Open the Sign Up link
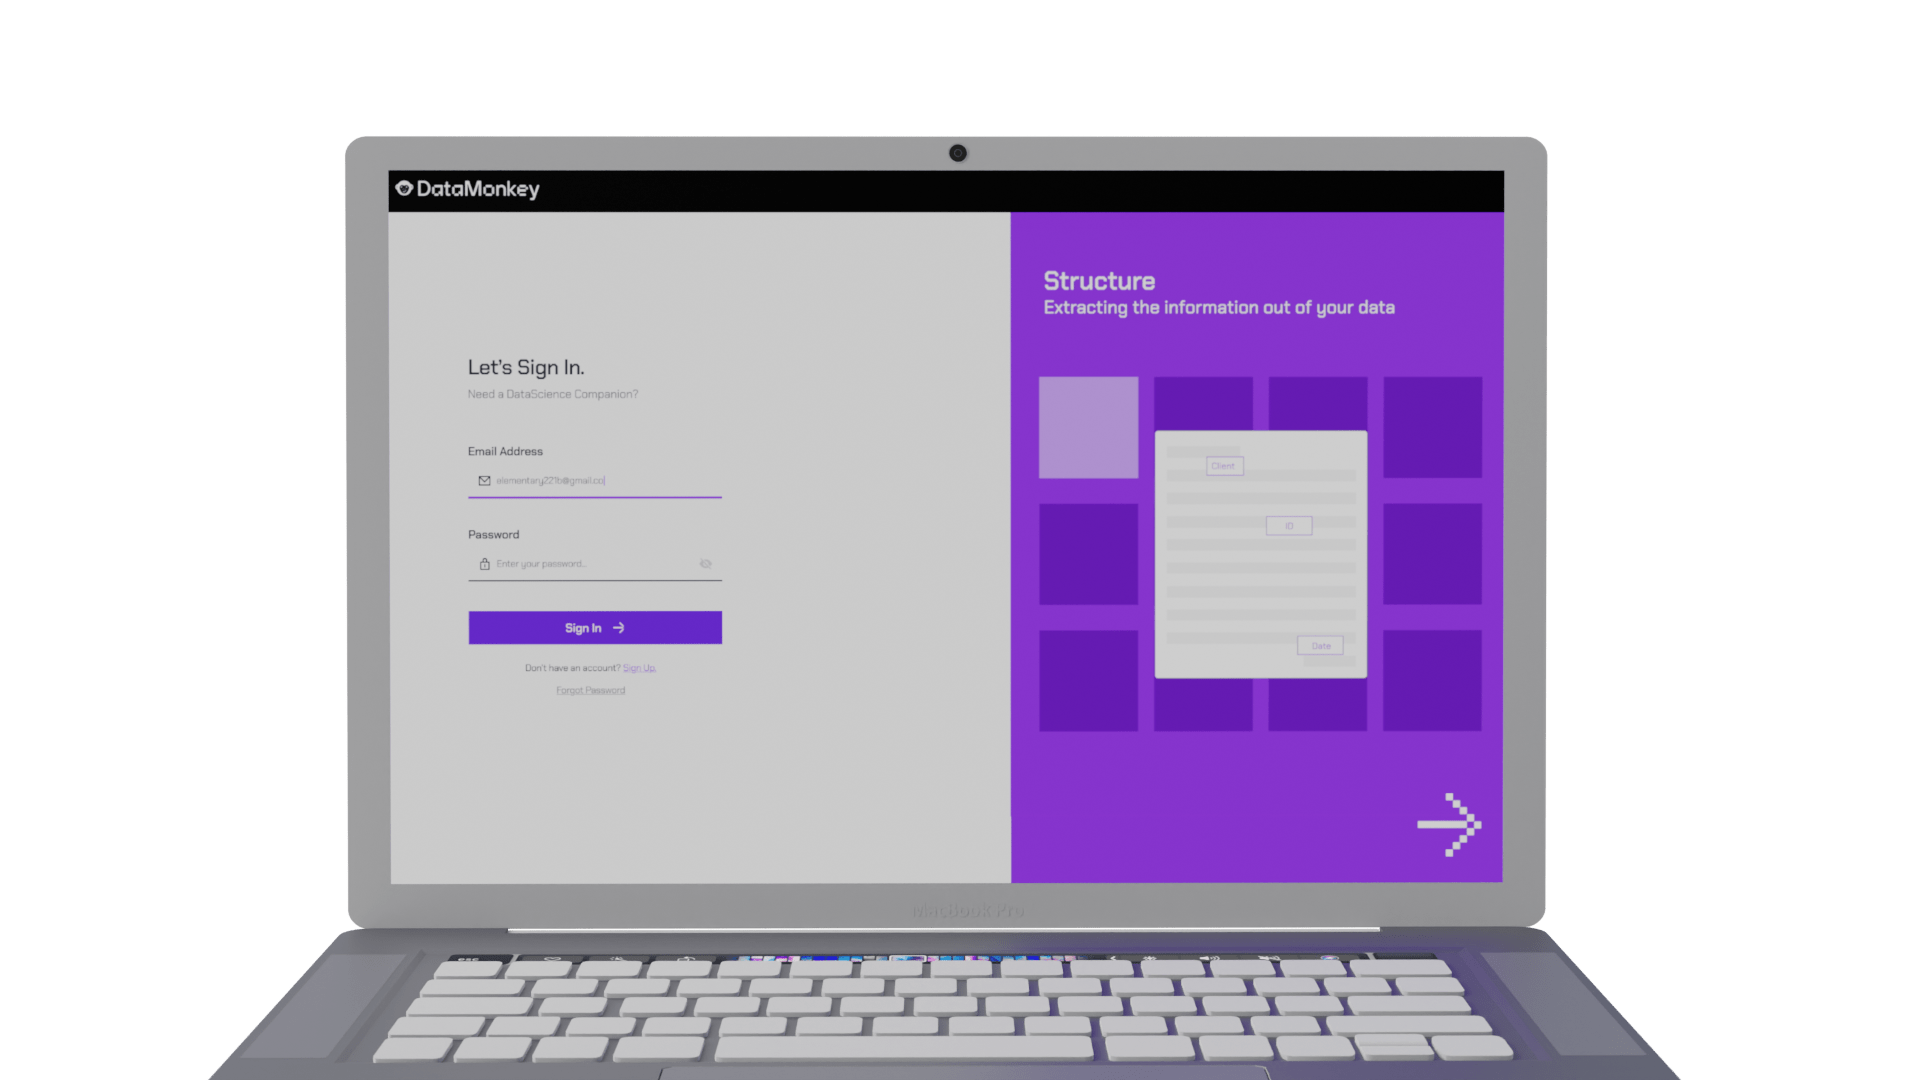Screen dimensions: 1920x1080 pyautogui.click(x=639, y=668)
